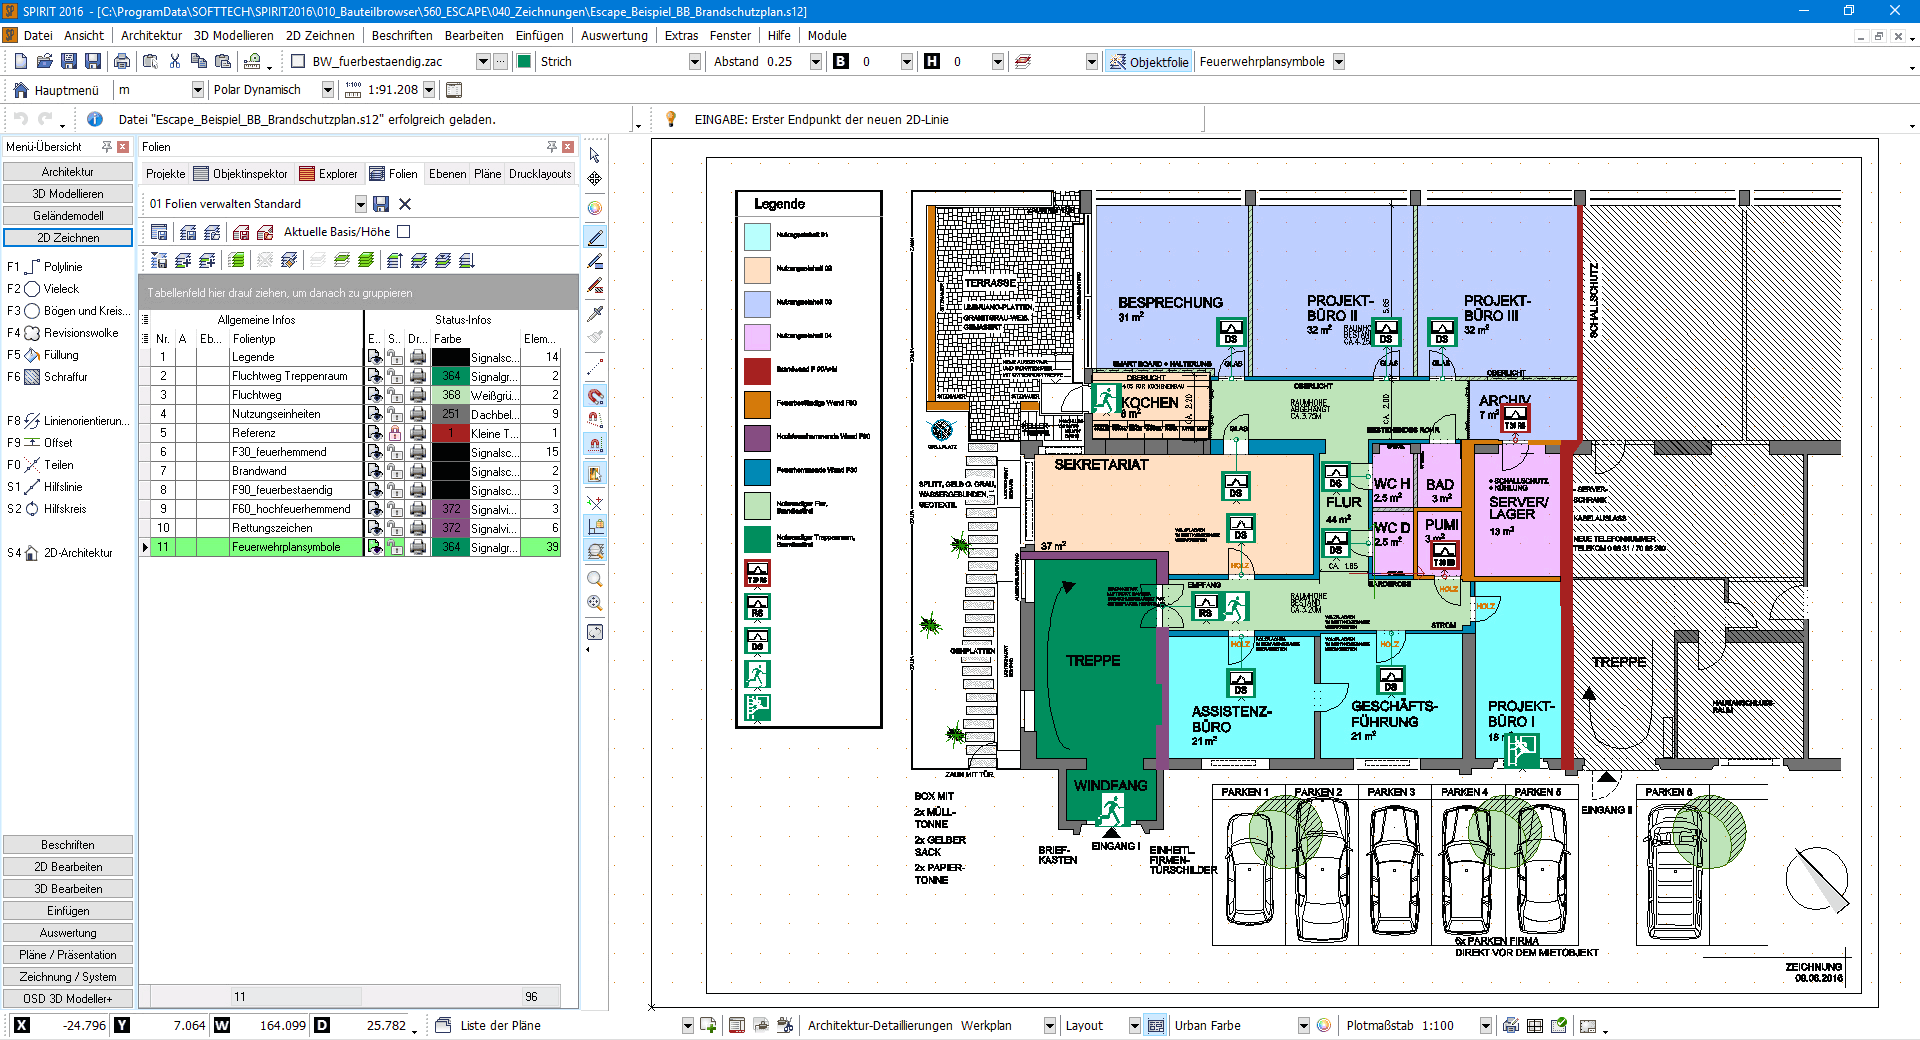Open the scale 1:91.208 dropdown

(x=429, y=90)
